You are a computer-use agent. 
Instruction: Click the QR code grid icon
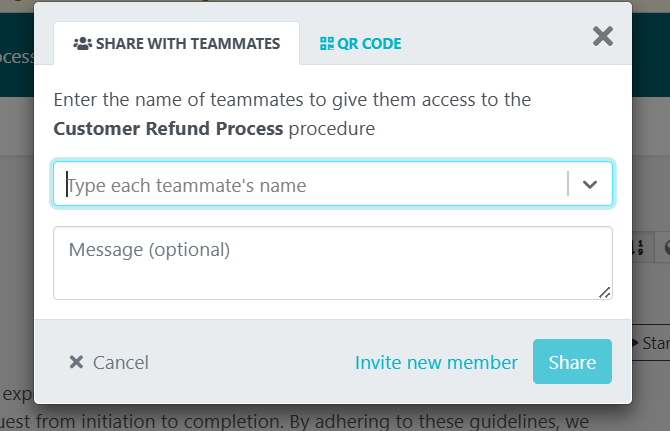tap(326, 44)
